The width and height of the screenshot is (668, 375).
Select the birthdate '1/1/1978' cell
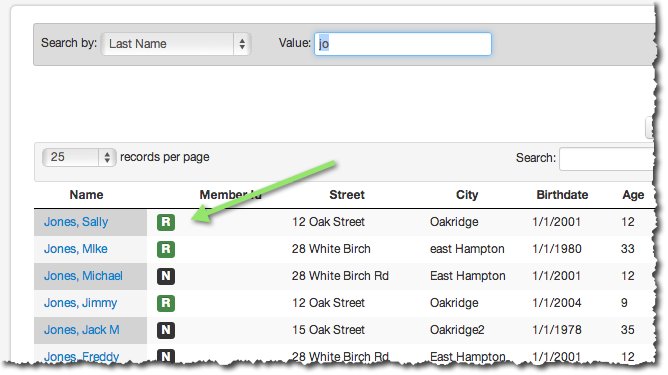556,329
